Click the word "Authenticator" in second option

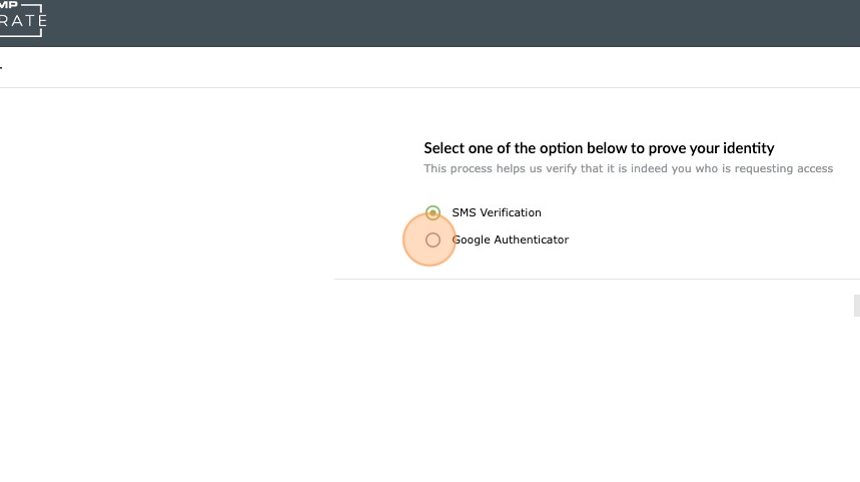(531, 240)
